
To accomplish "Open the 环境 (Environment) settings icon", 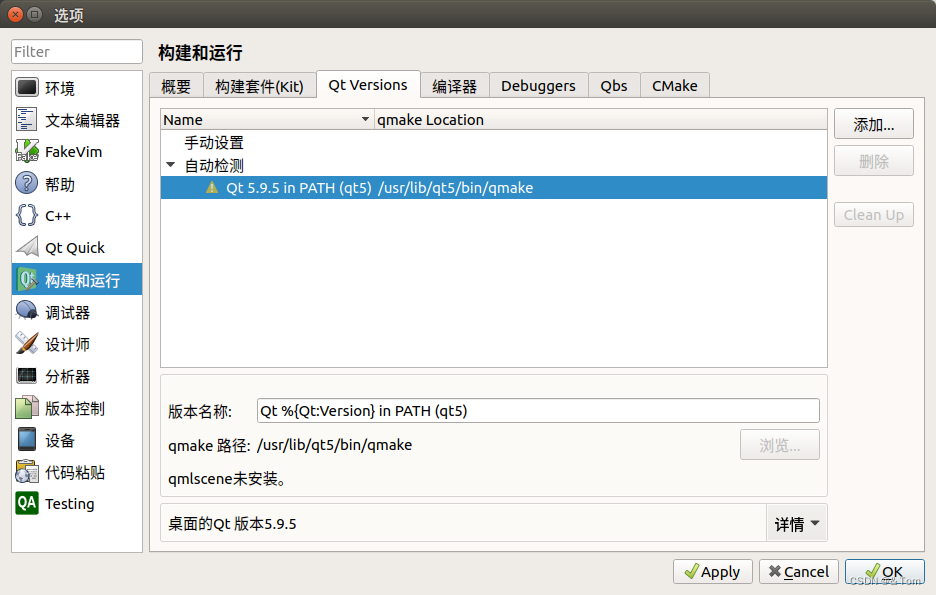I will (x=27, y=88).
